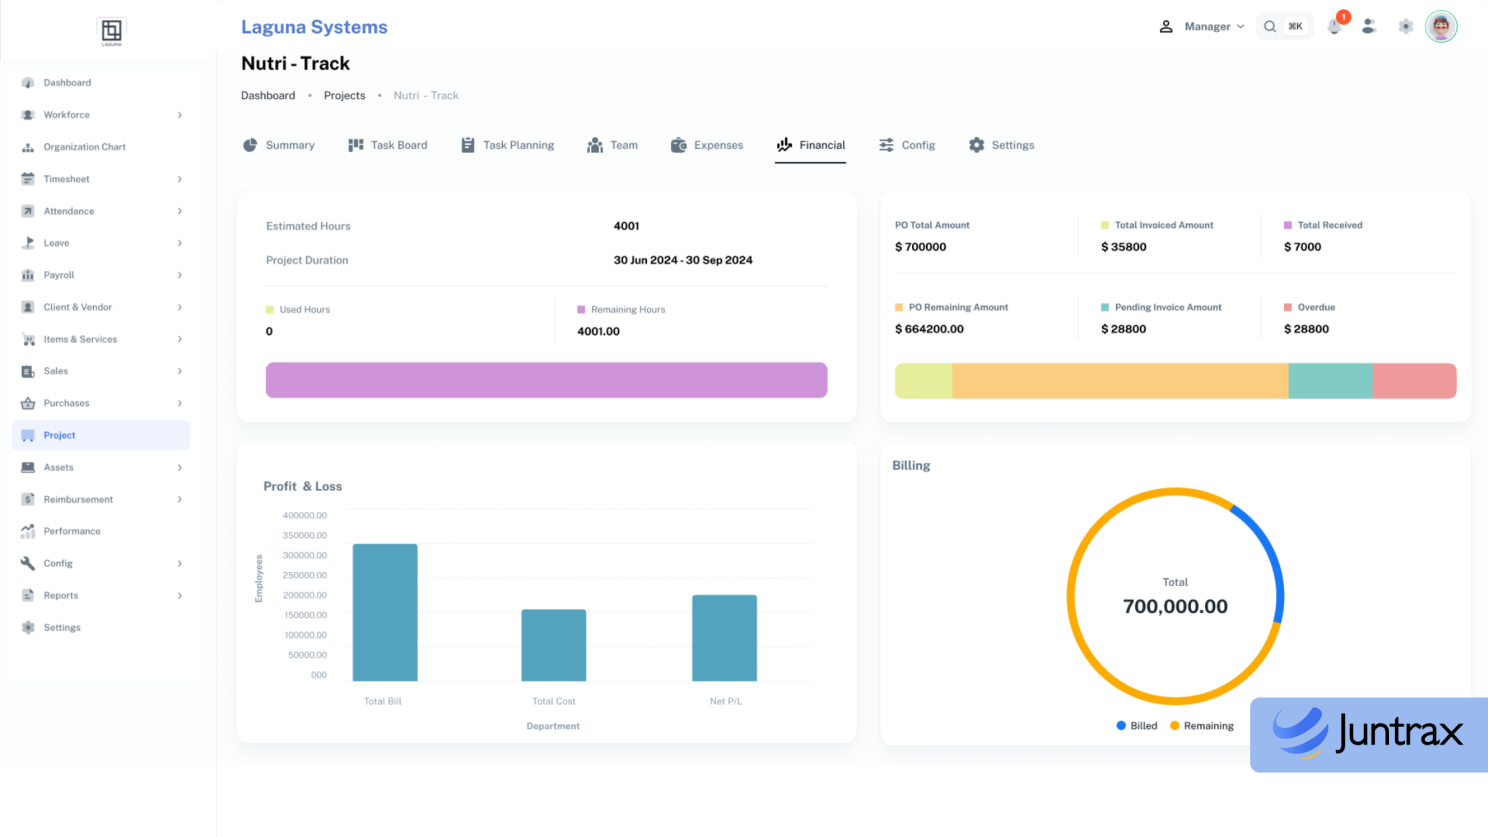Image resolution: width=1488 pixels, height=837 pixels.
Task: Expand the Workforce sidebar menu
Action: pyautogui.click(x=102, y=115)
